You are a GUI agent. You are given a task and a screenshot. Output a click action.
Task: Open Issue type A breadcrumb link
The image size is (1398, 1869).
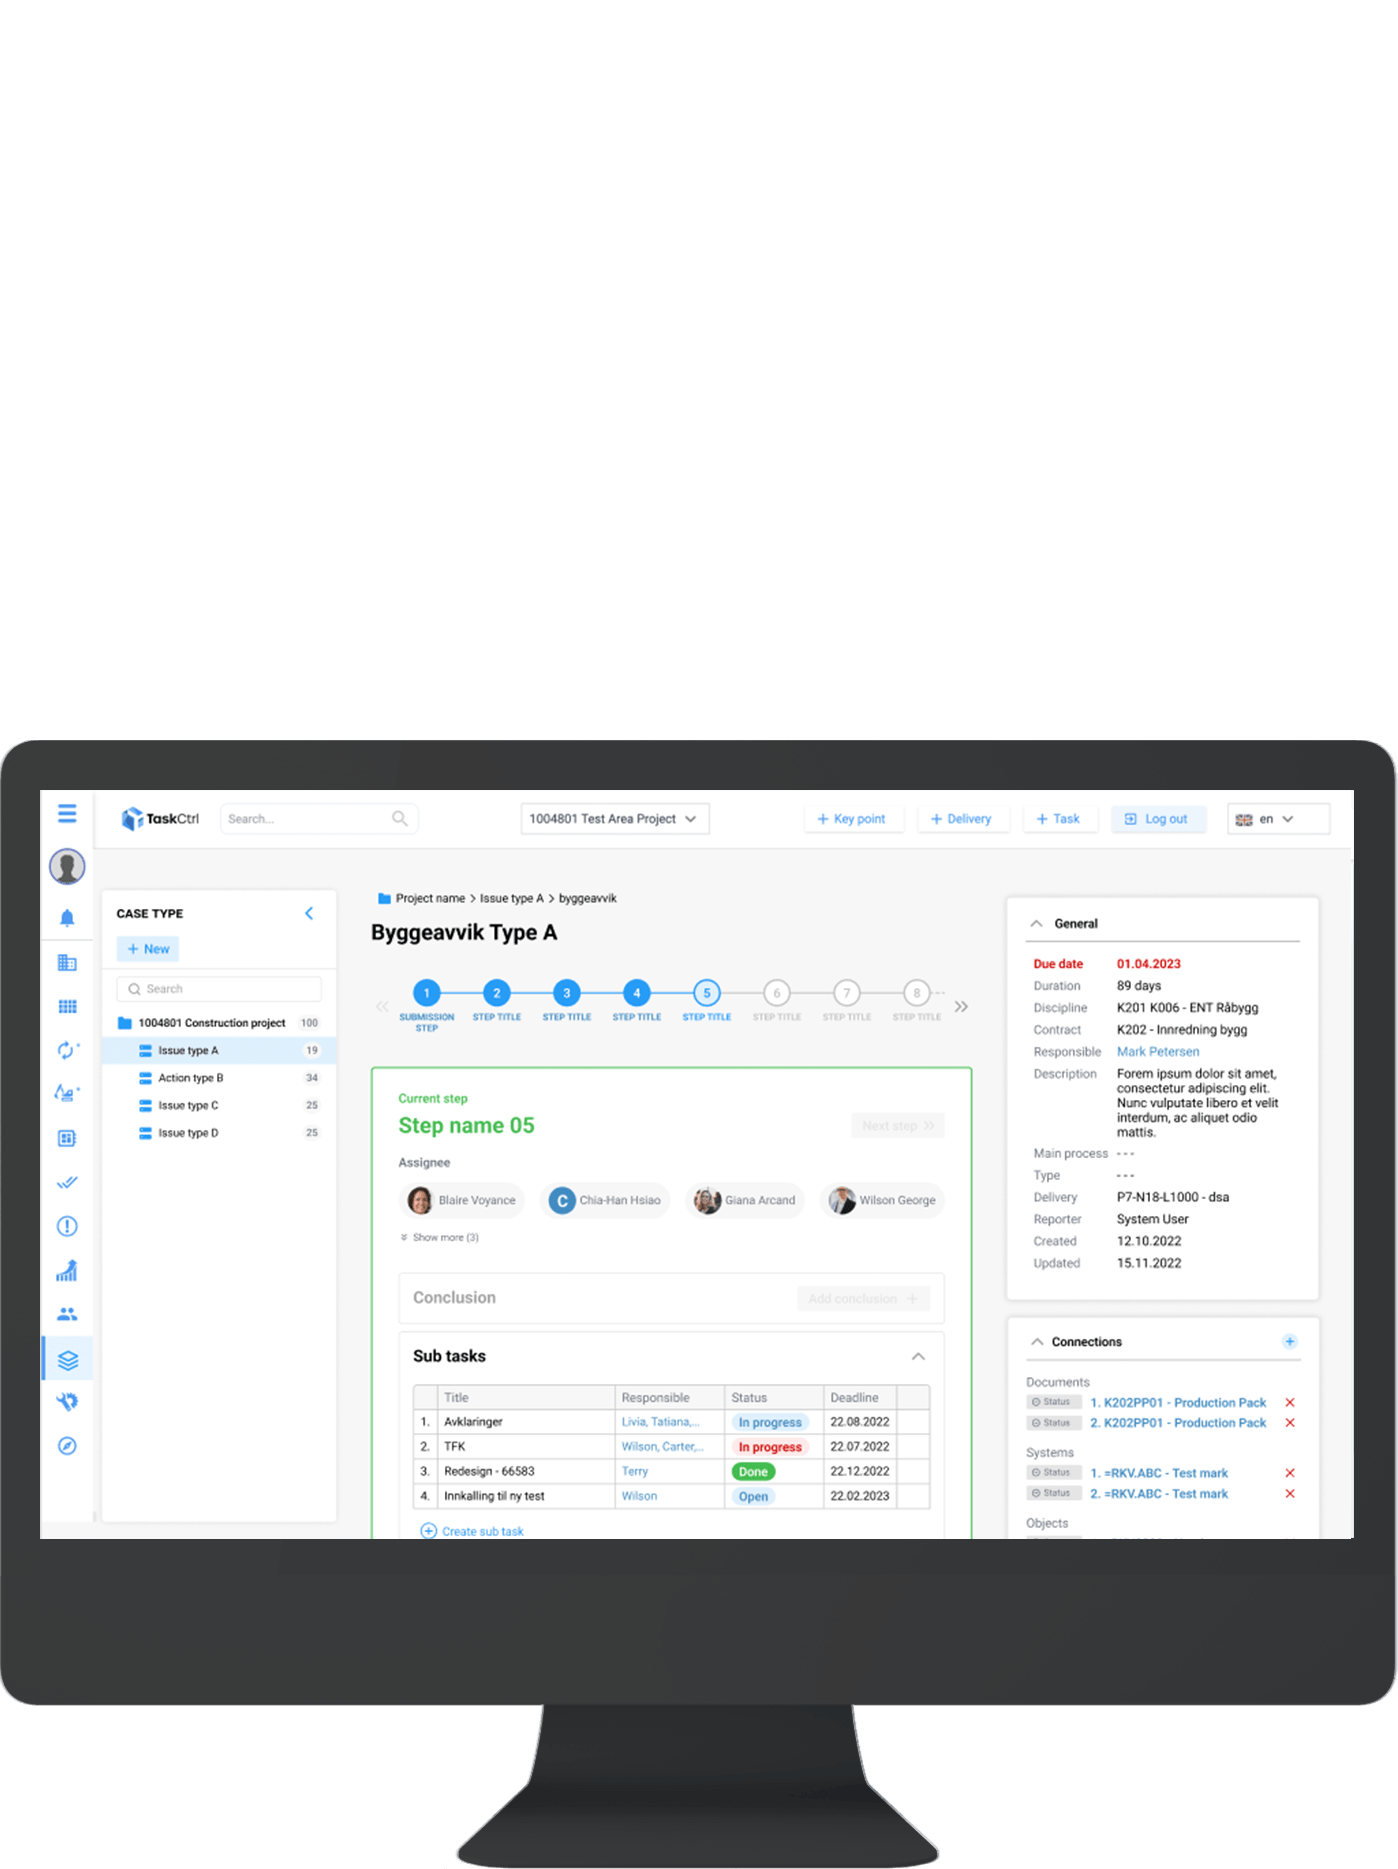click(512, 898)
